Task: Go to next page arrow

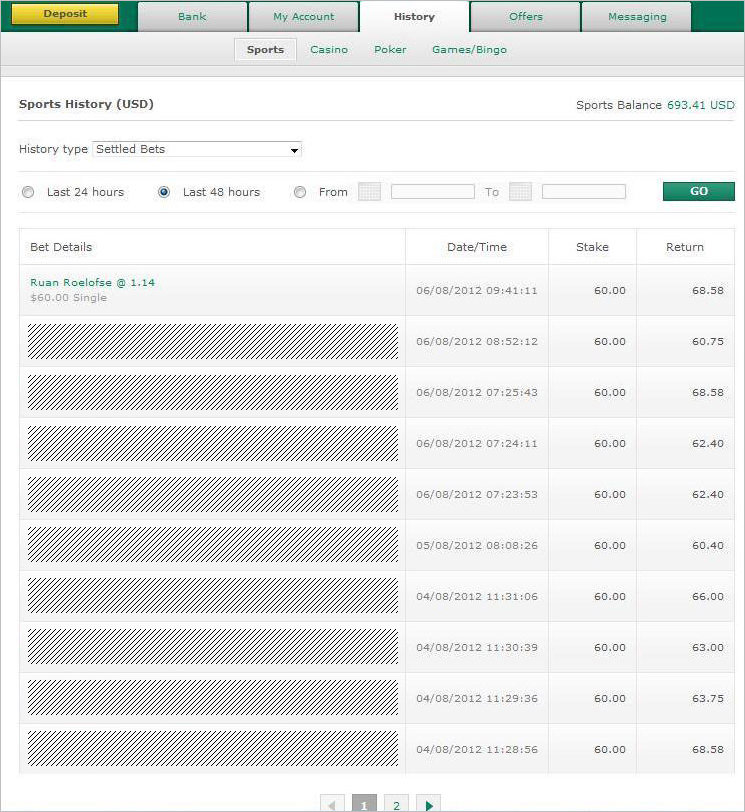Action: 429,805
